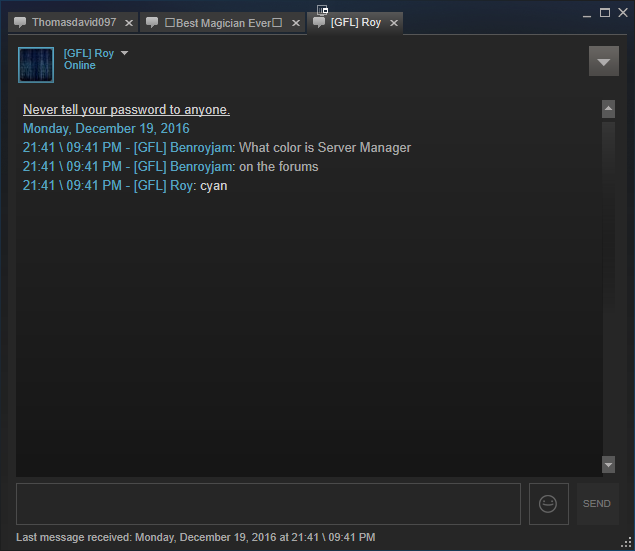Click the chat bubble icon on [GFL] Roy tab
This screenshot has width=635, height=551.
click(319, 22)
